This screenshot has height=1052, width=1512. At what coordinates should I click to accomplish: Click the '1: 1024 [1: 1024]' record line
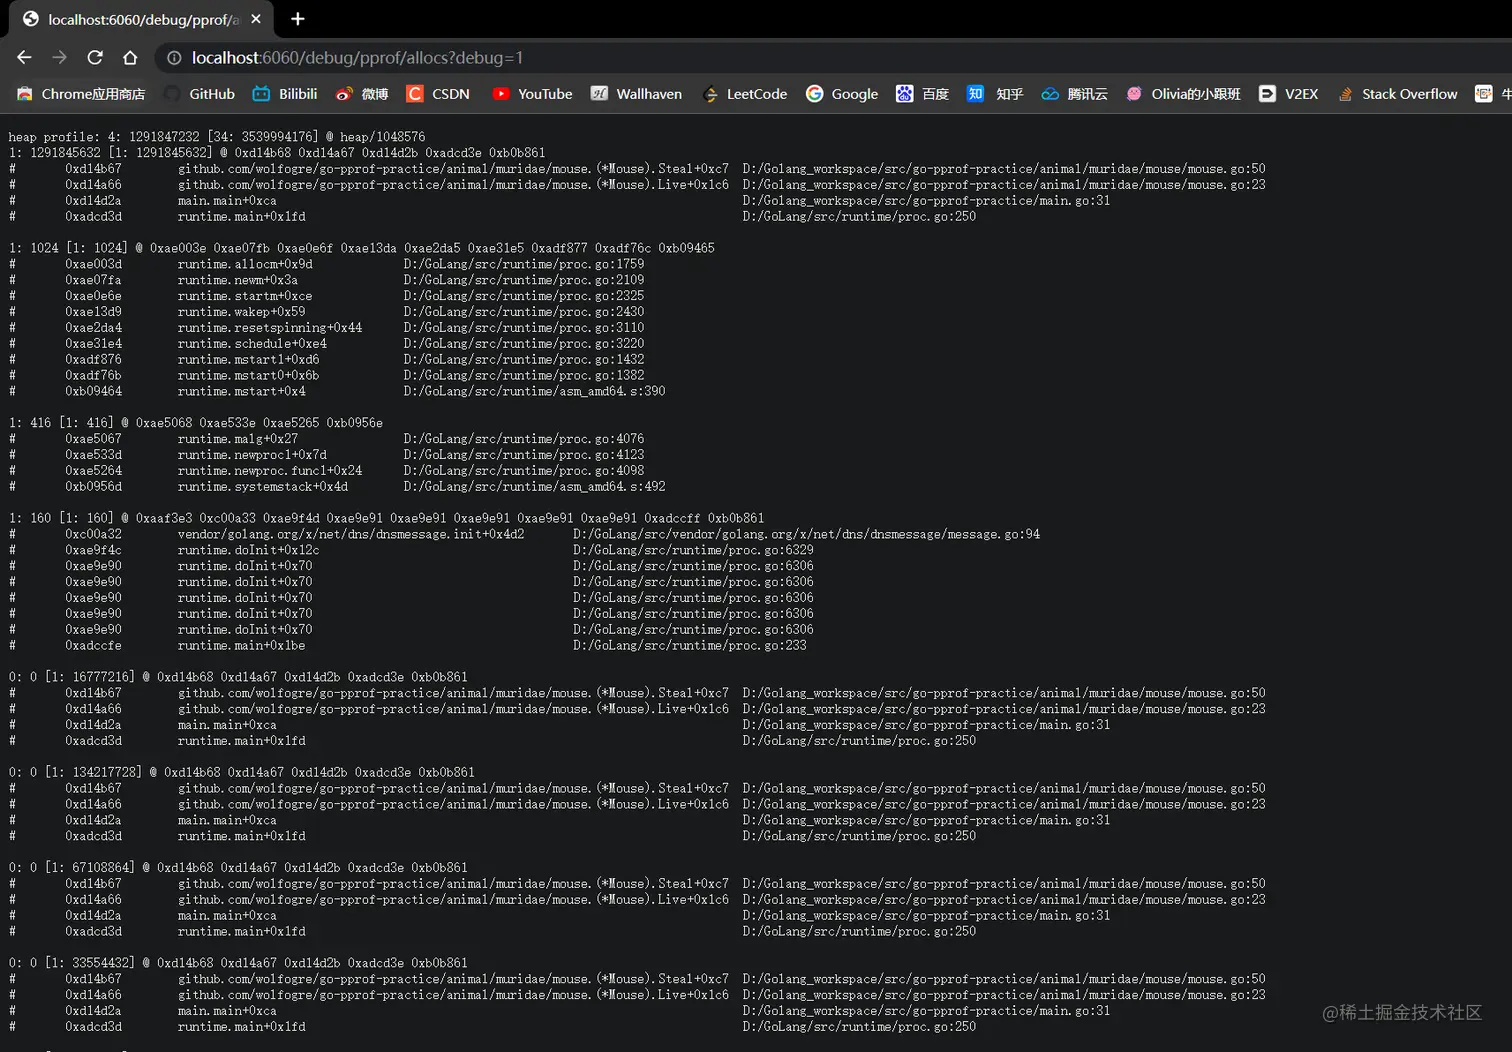pos(362,248)
